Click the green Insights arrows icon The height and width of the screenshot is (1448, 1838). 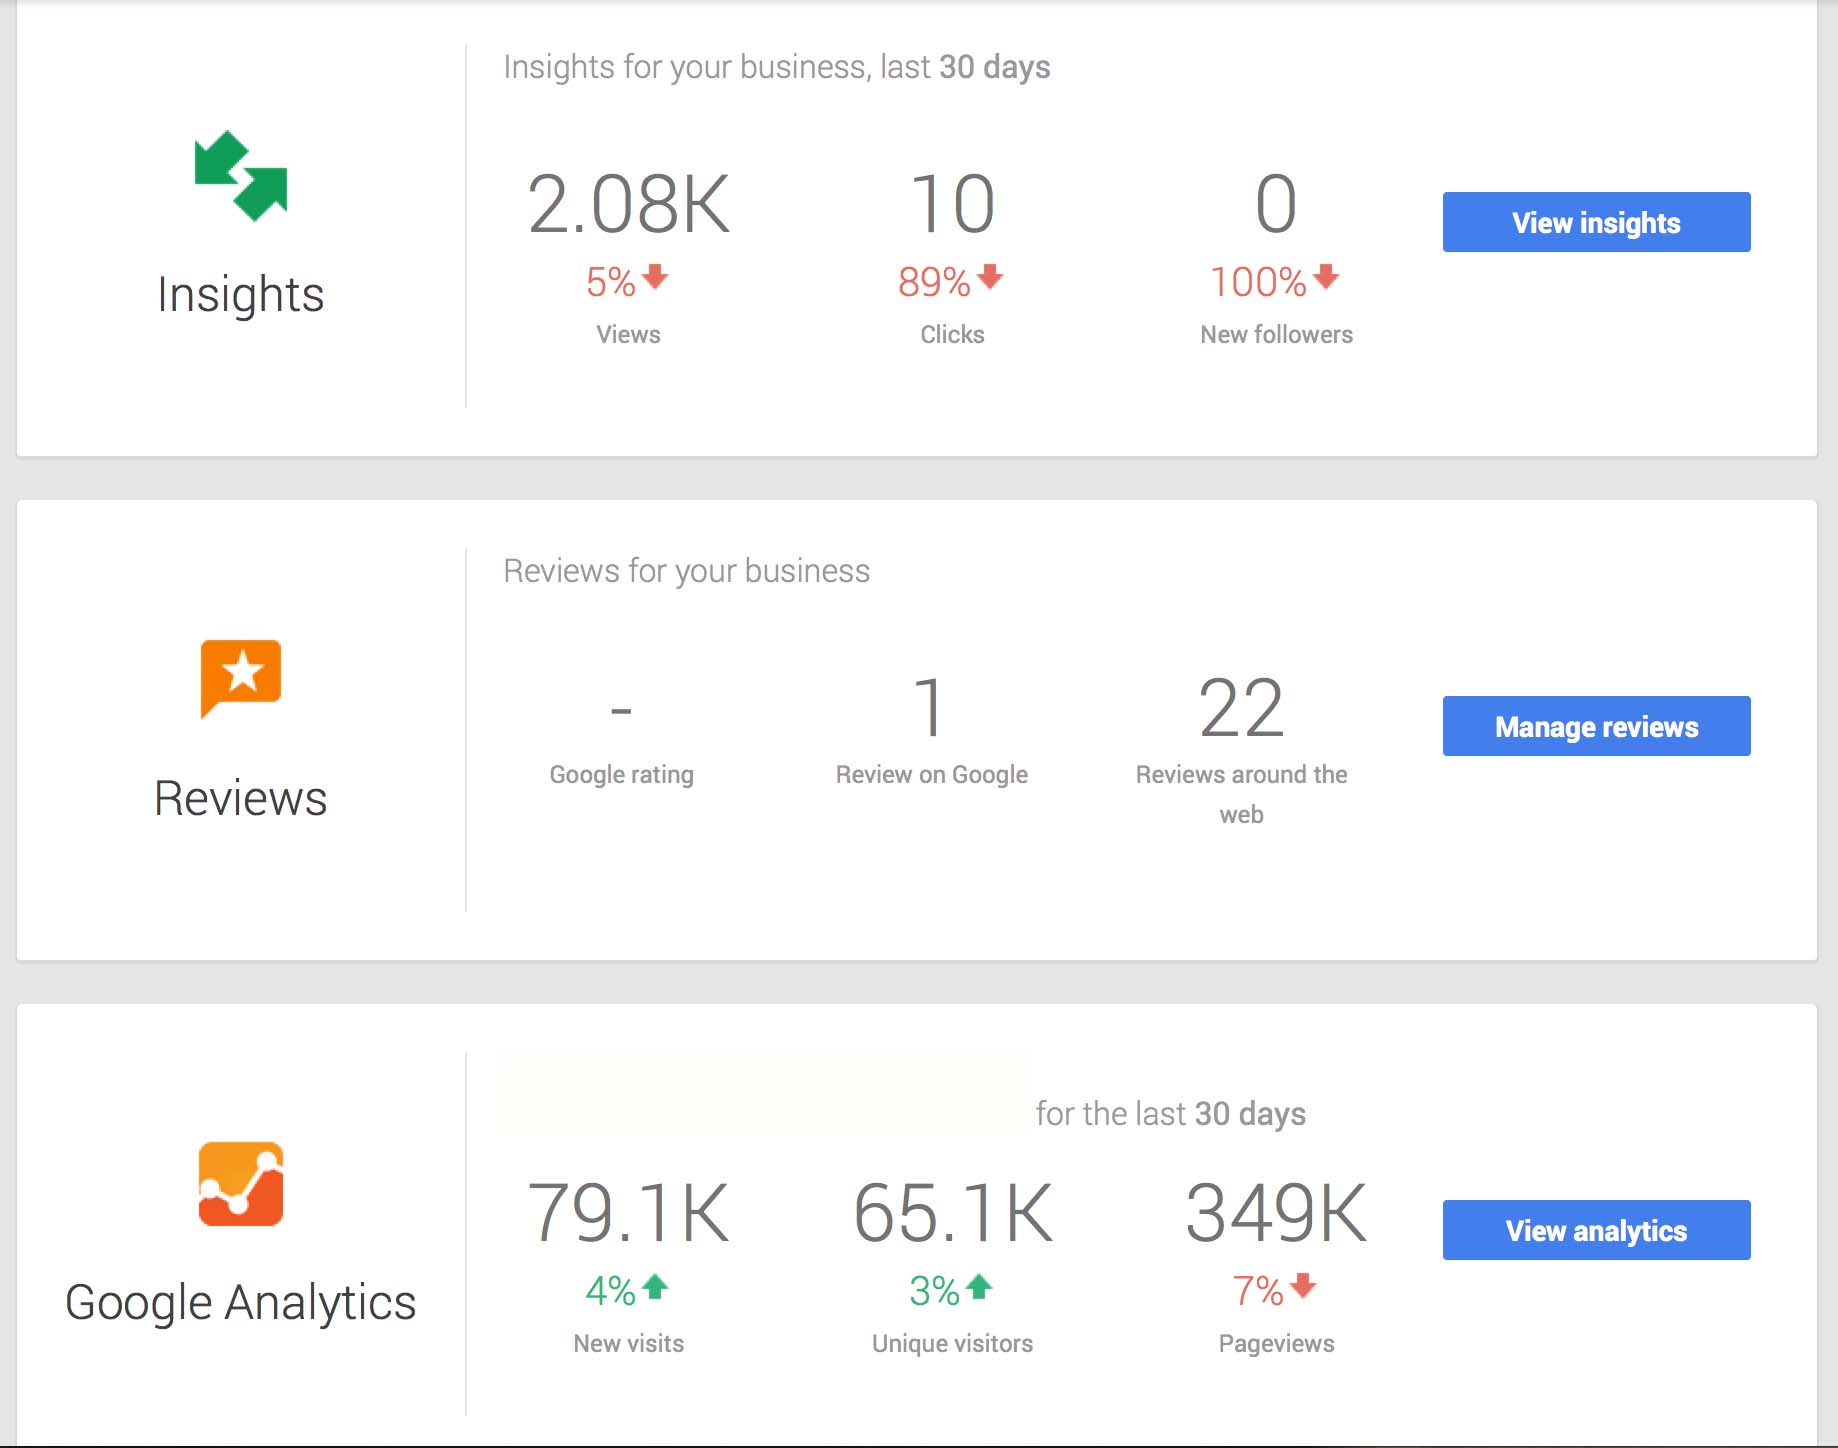pyautogui.click(x=240, y=175)
